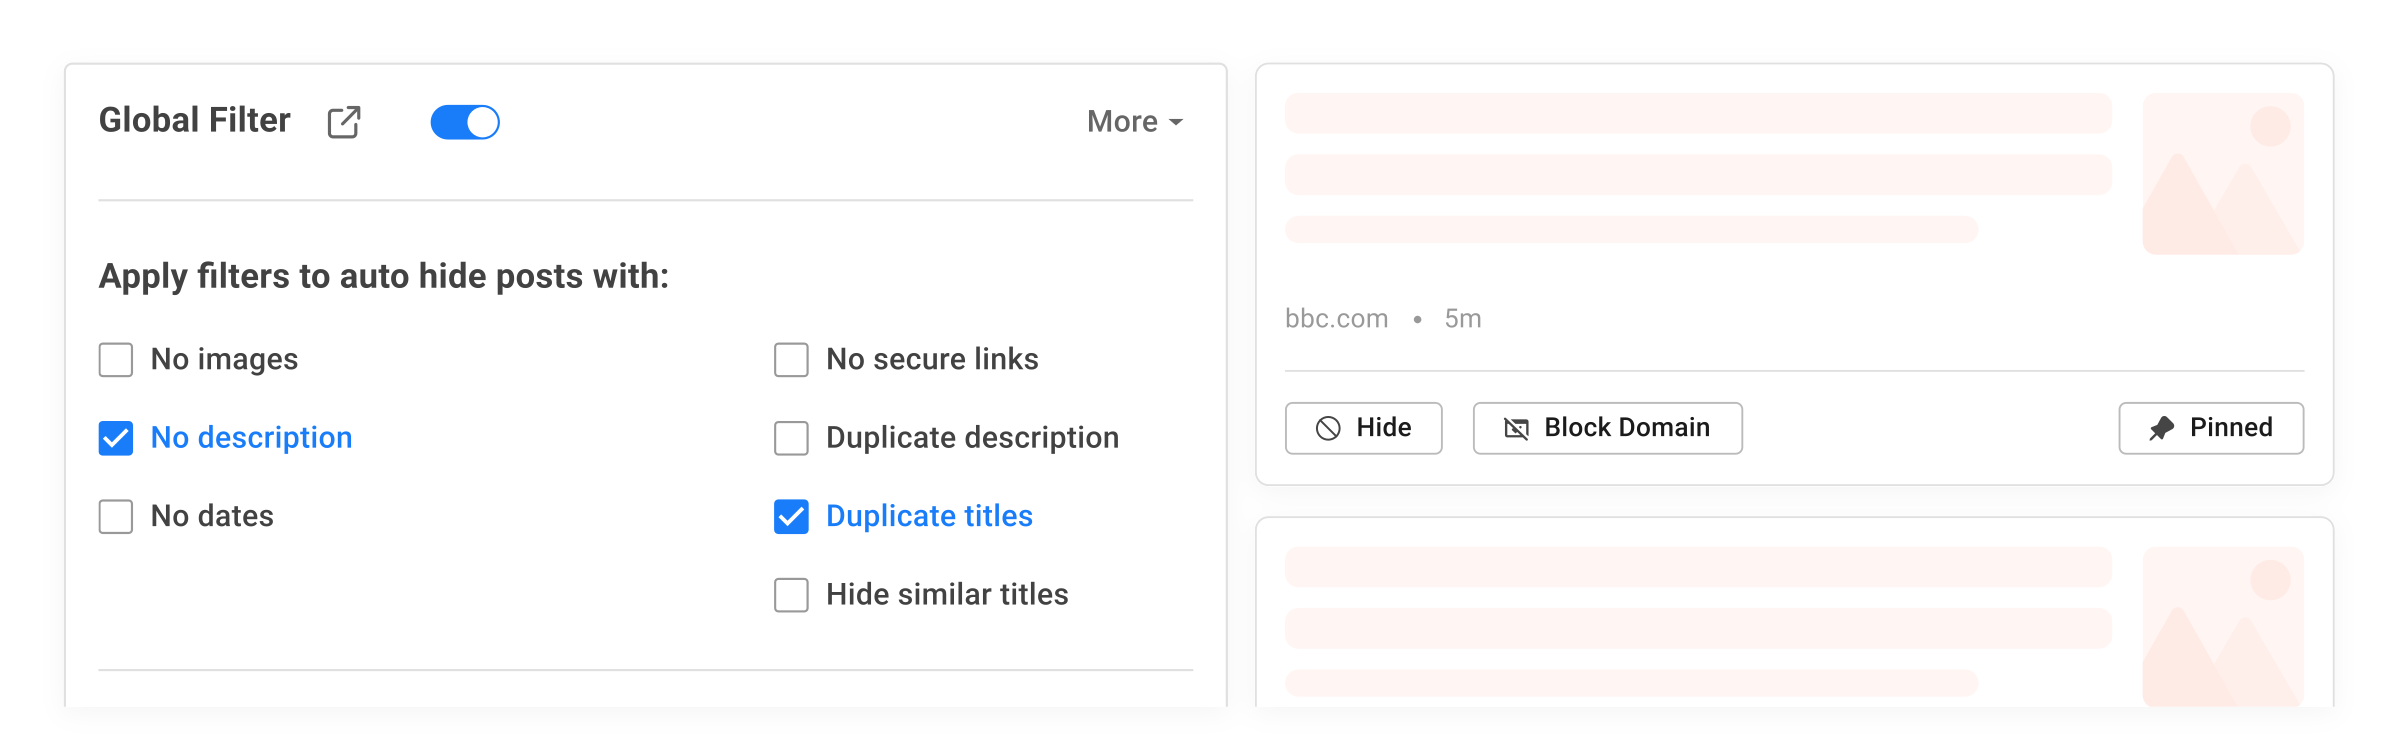
Task: Click the blocked-domain icon in Block Domain button
Action: tap(1516, 427)
